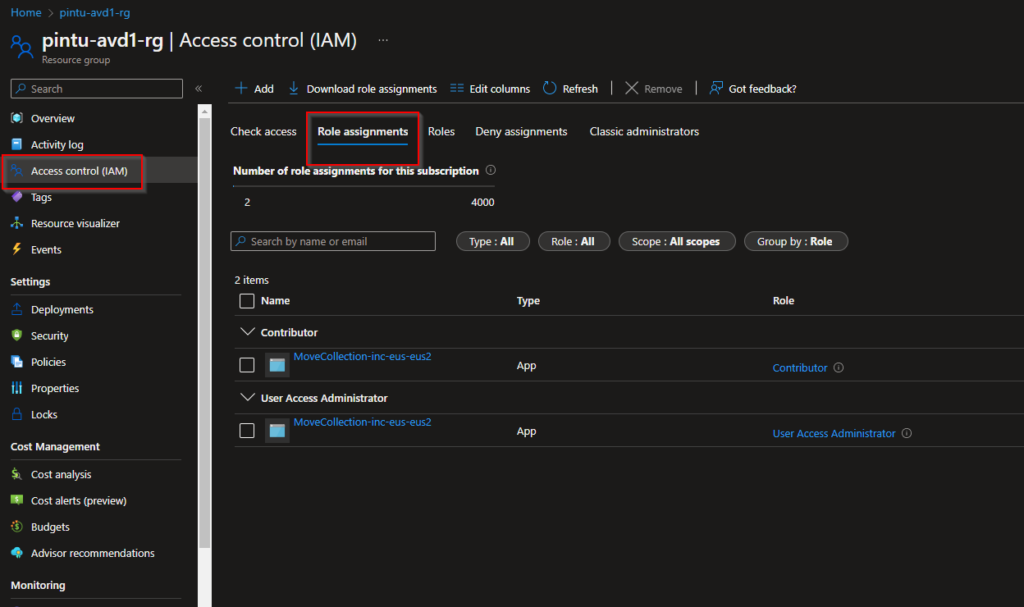
Task: Collapse the Contributor group
Action: point(248,332)
